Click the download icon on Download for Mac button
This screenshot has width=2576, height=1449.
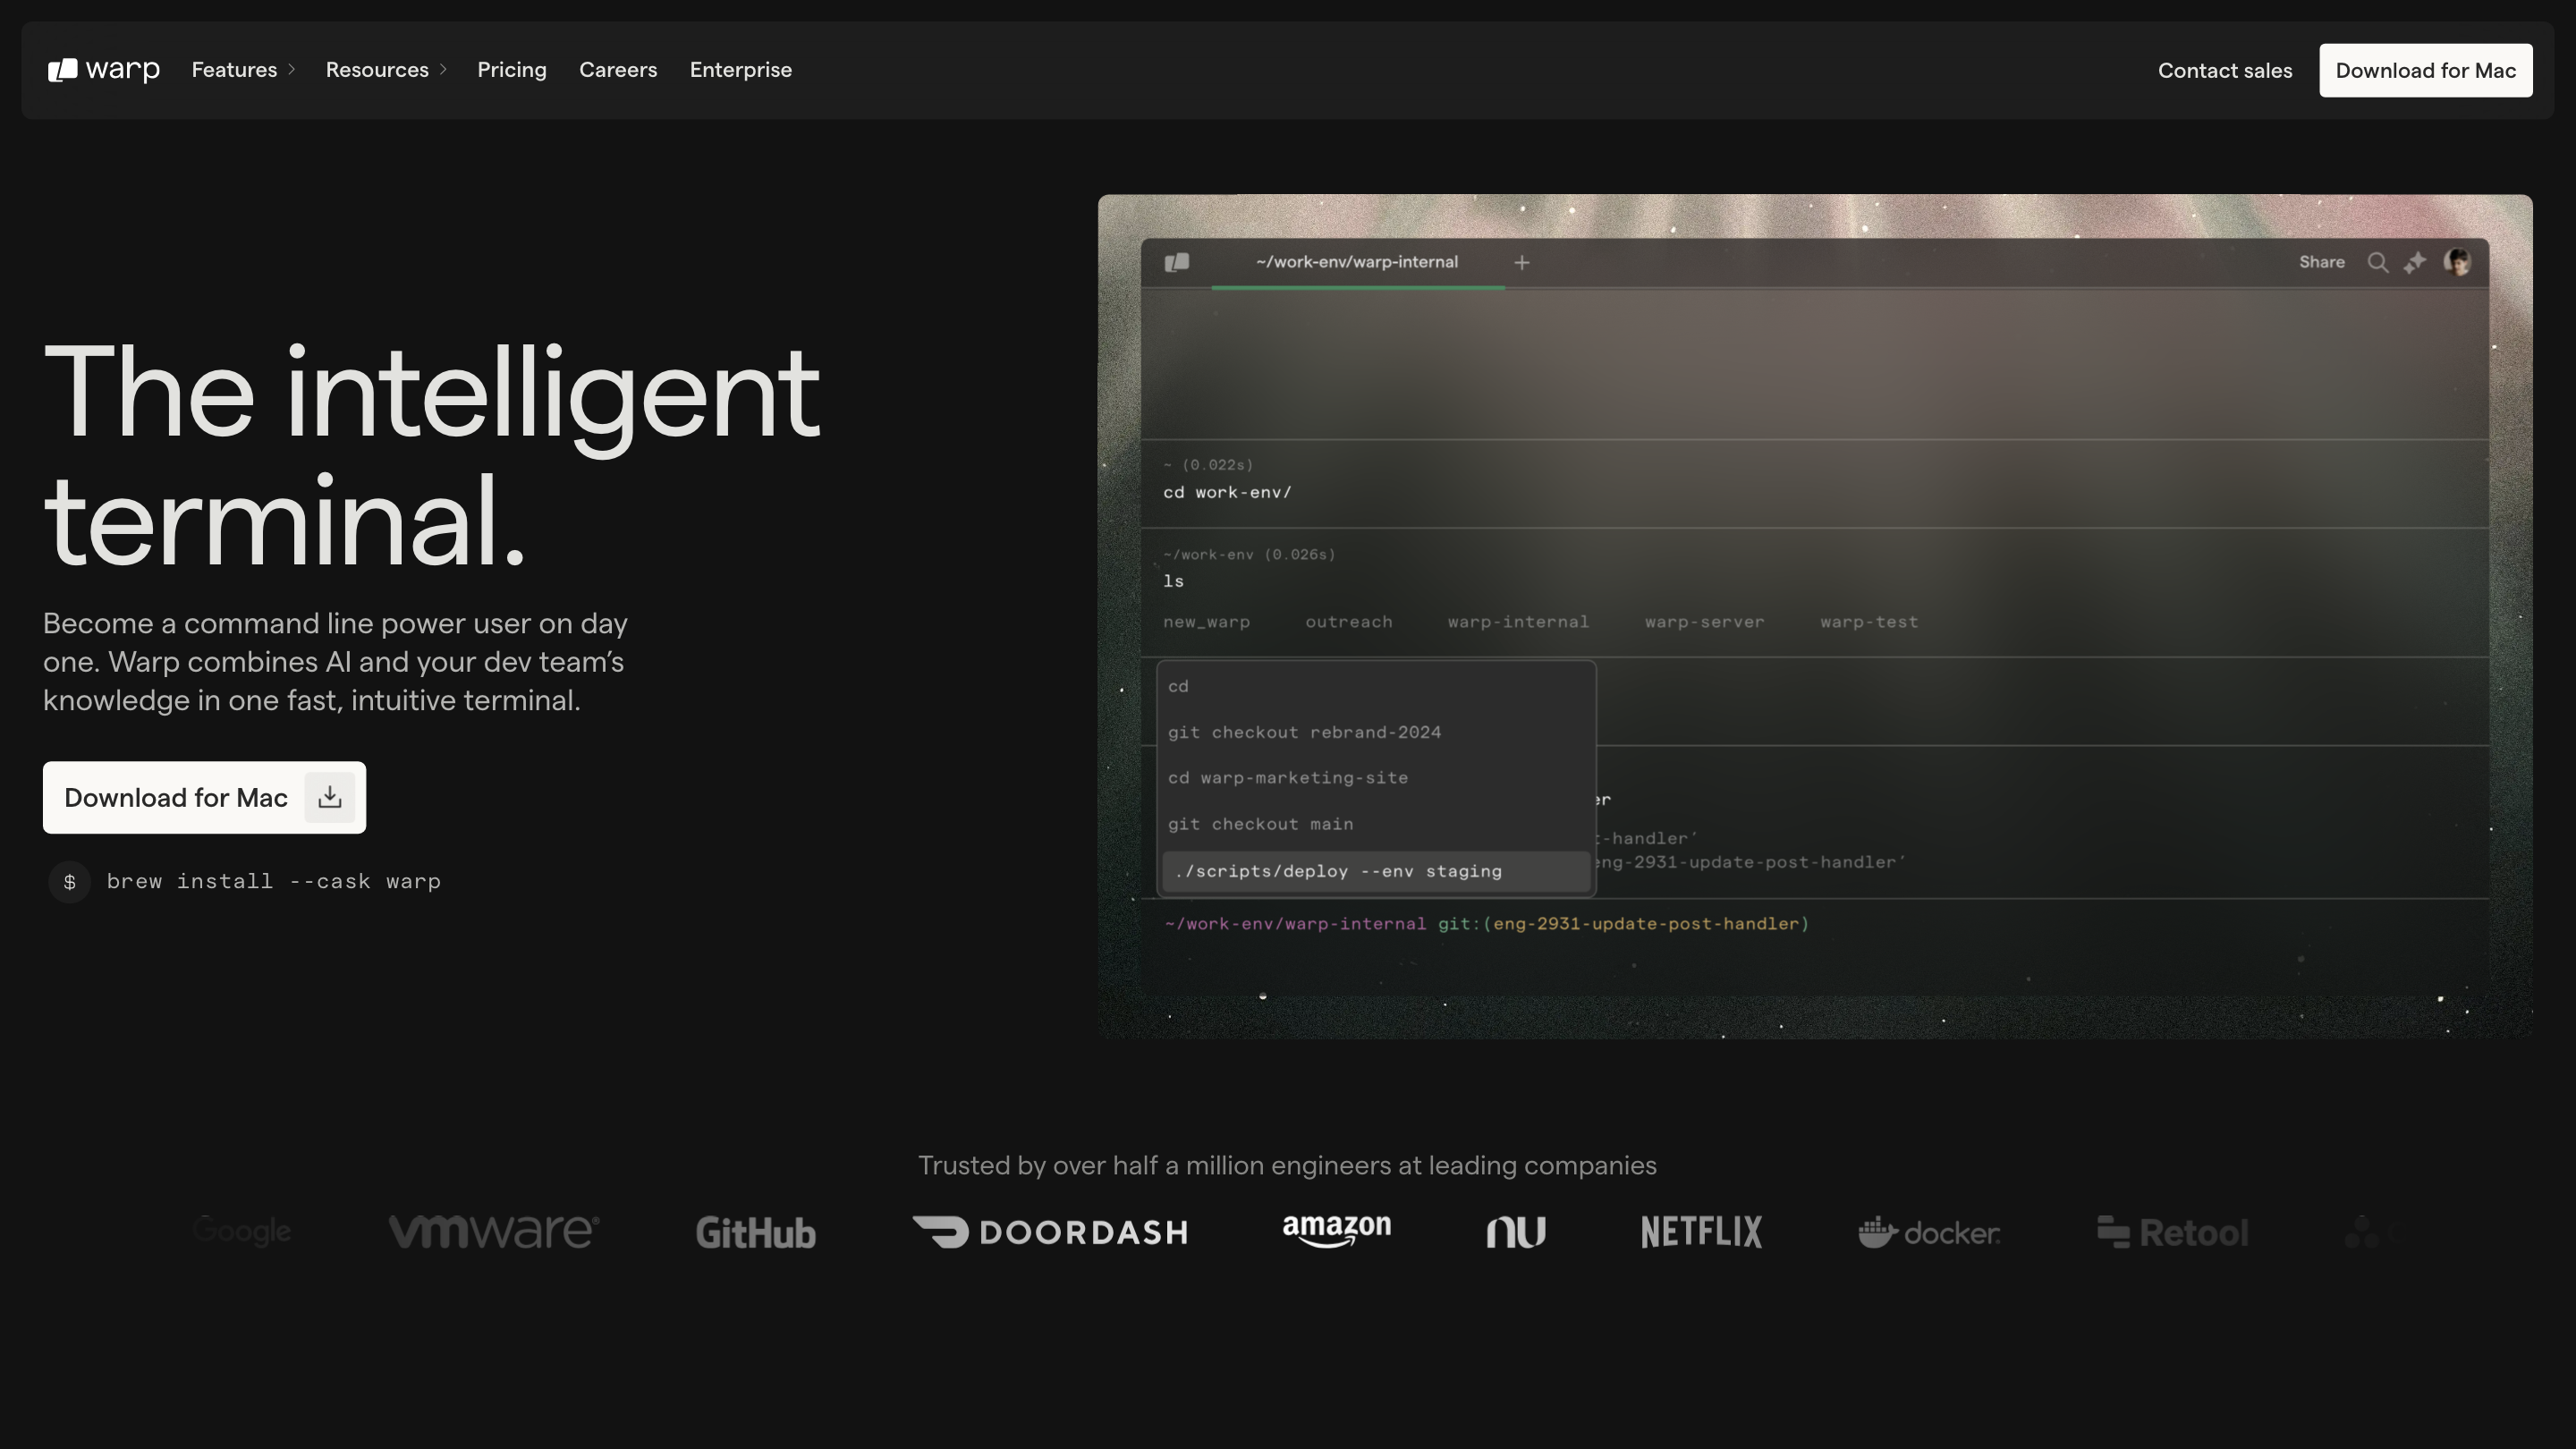coord(329,797)
